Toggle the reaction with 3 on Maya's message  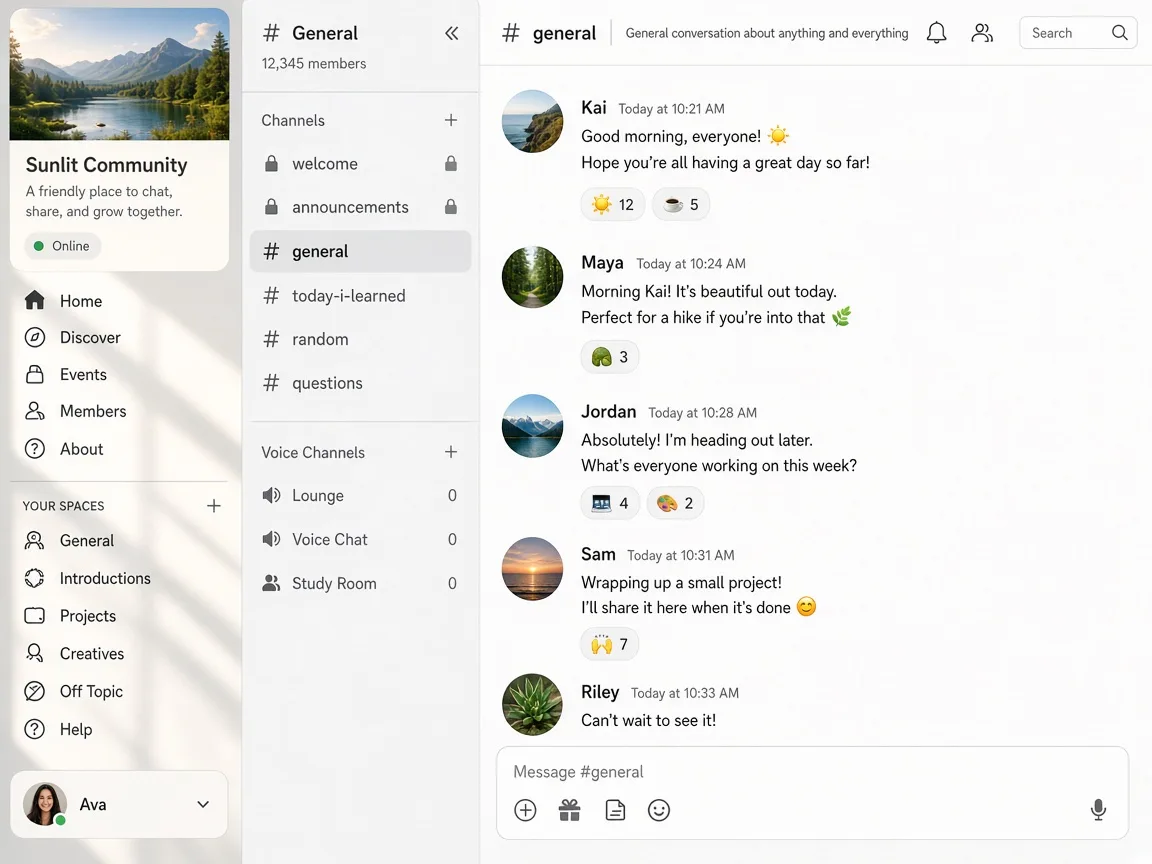click(x=610, y=357)
